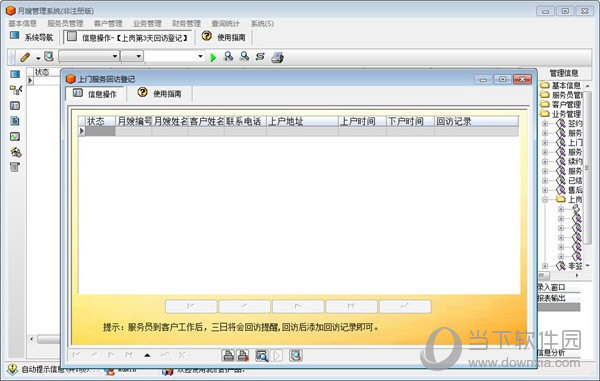The width and height of the screenshot is (600, 381).
Task: Click the person search icon after green arrow
Action: point(228,57)
